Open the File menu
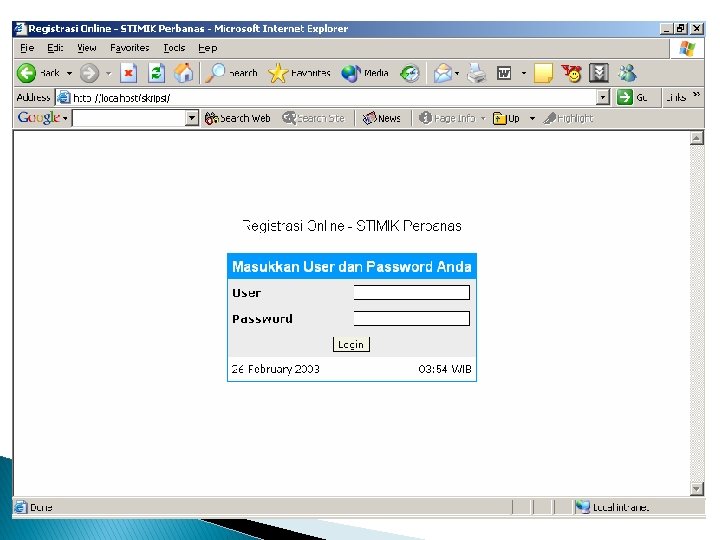Screen dimensions: 720x540 tap(27, 48)
